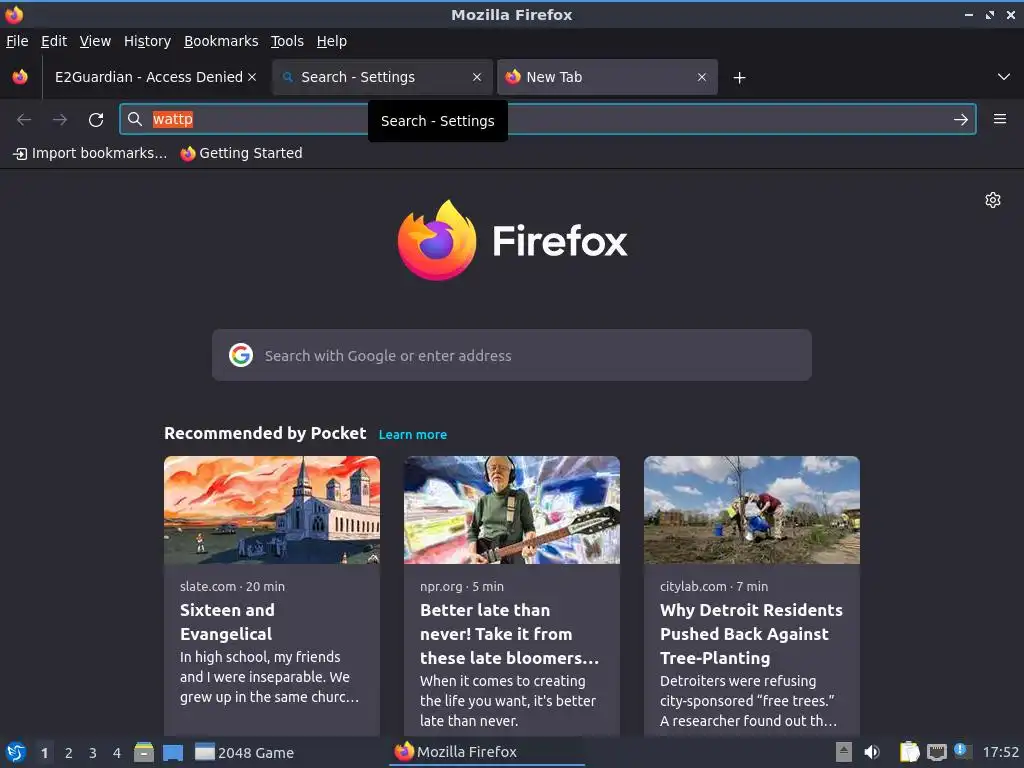Click the Firefox logo on the new tab page
Image resolution: width=1024 pixels, height=768 pixels.
coord(512,240)
